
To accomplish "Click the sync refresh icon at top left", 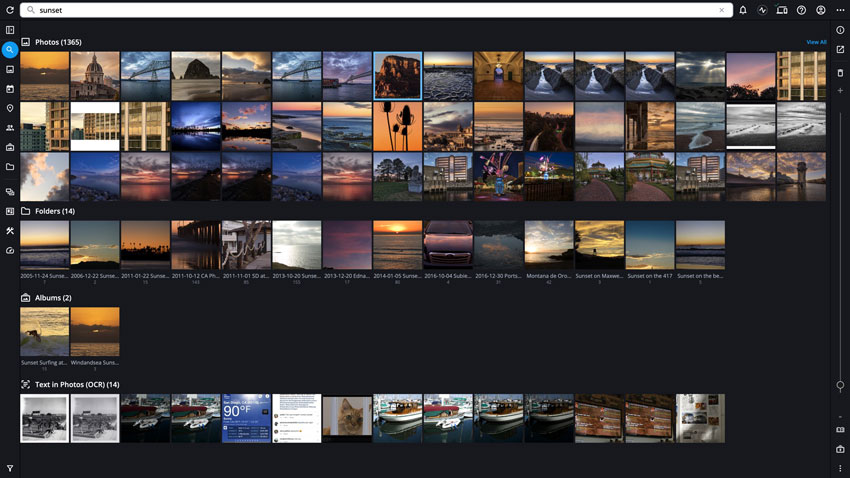I will (x=10, y=10).
